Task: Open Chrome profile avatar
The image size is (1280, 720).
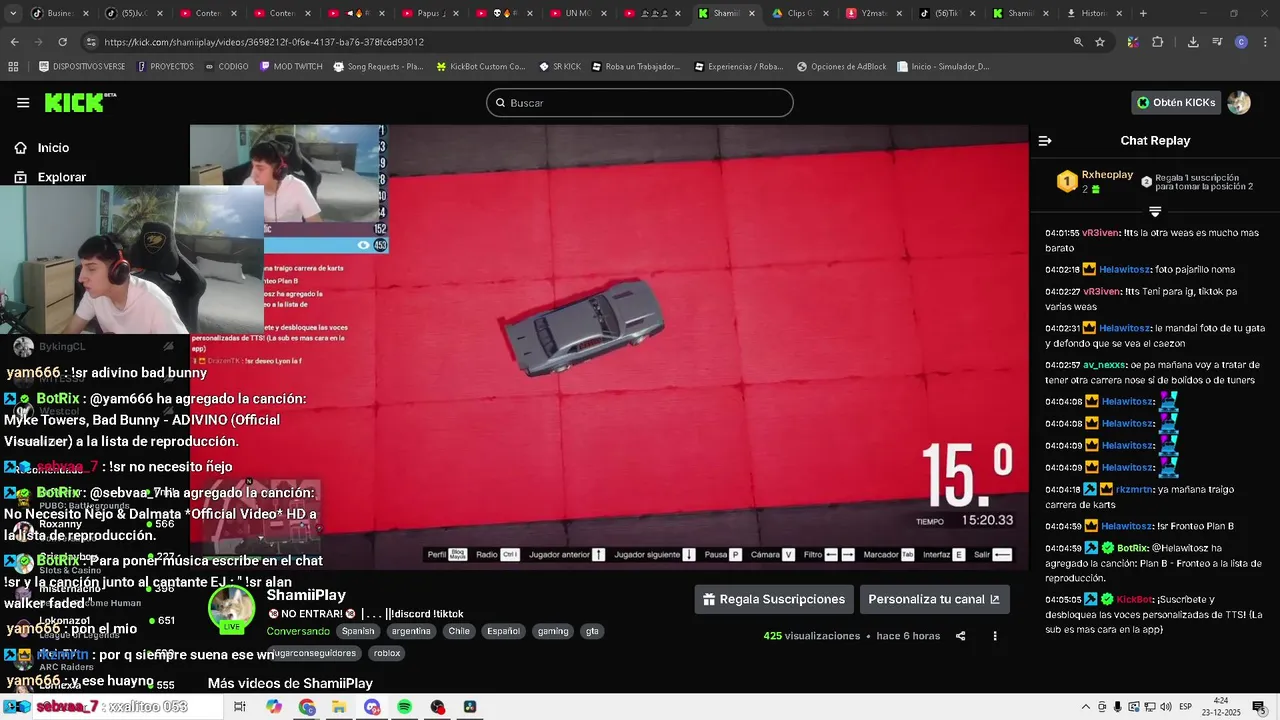Action: tap(1241, 42)
